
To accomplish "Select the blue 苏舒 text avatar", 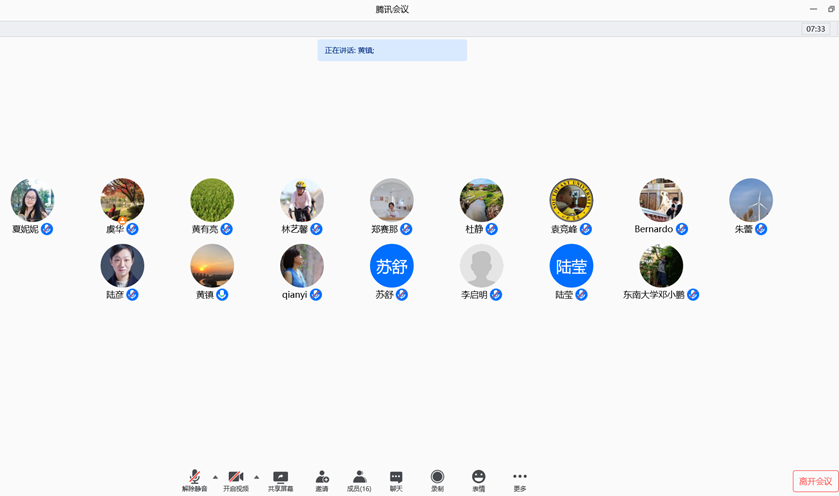I will (x=392, y=266).
